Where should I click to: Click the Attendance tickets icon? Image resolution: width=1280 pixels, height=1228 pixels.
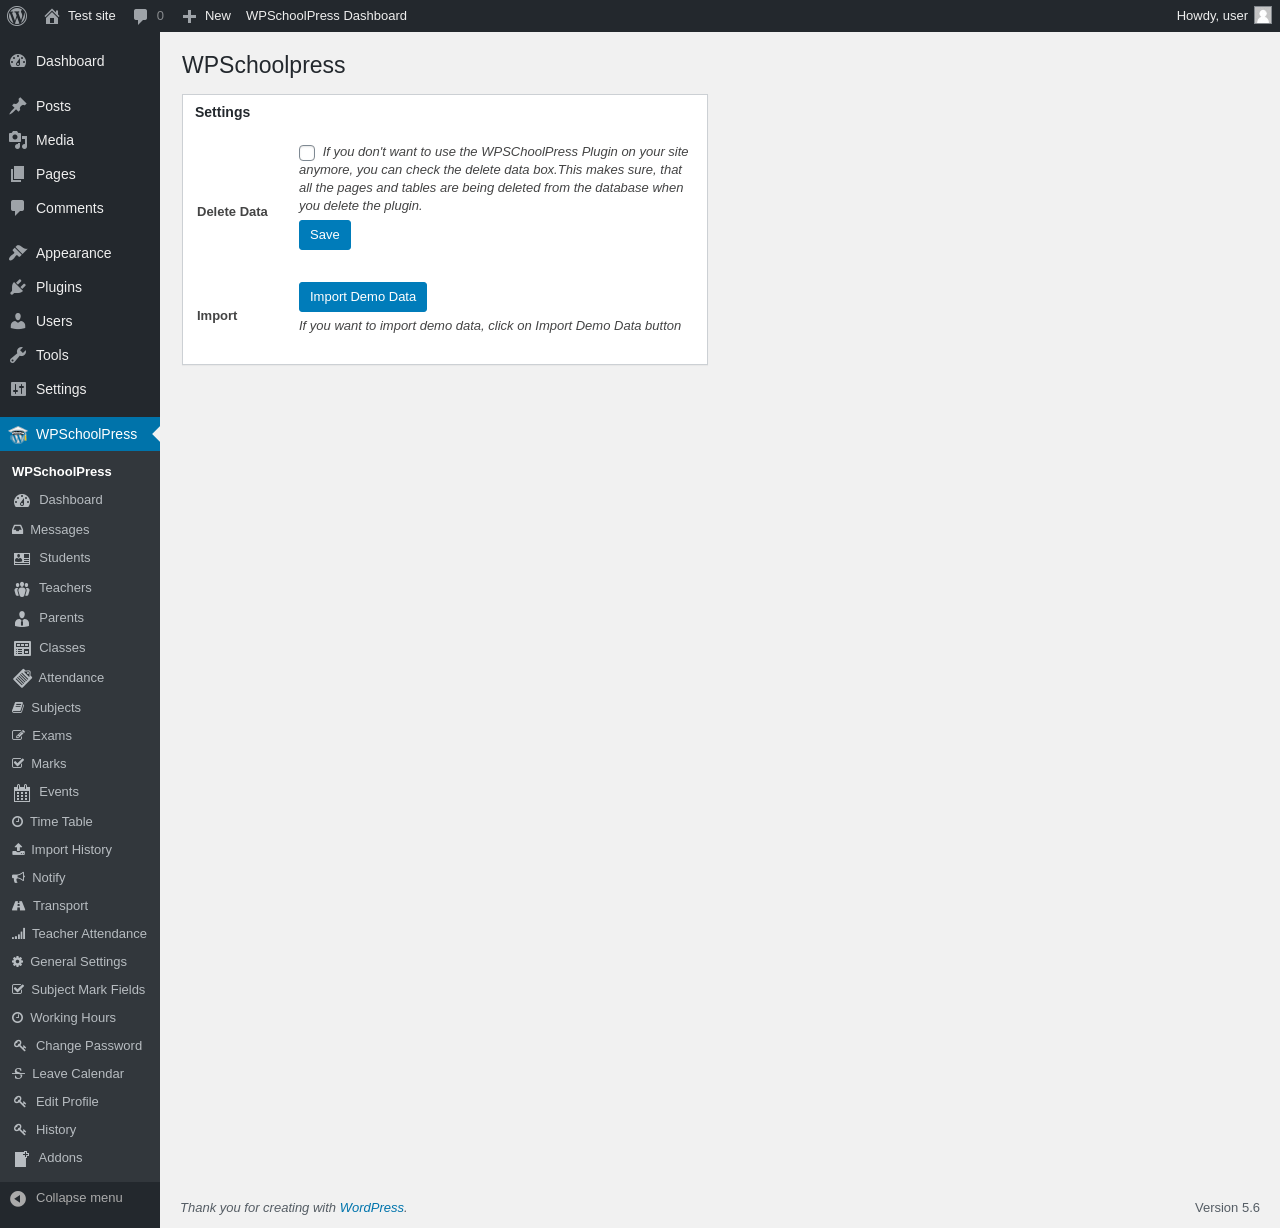pyautogui.click(x=22, y=678)
